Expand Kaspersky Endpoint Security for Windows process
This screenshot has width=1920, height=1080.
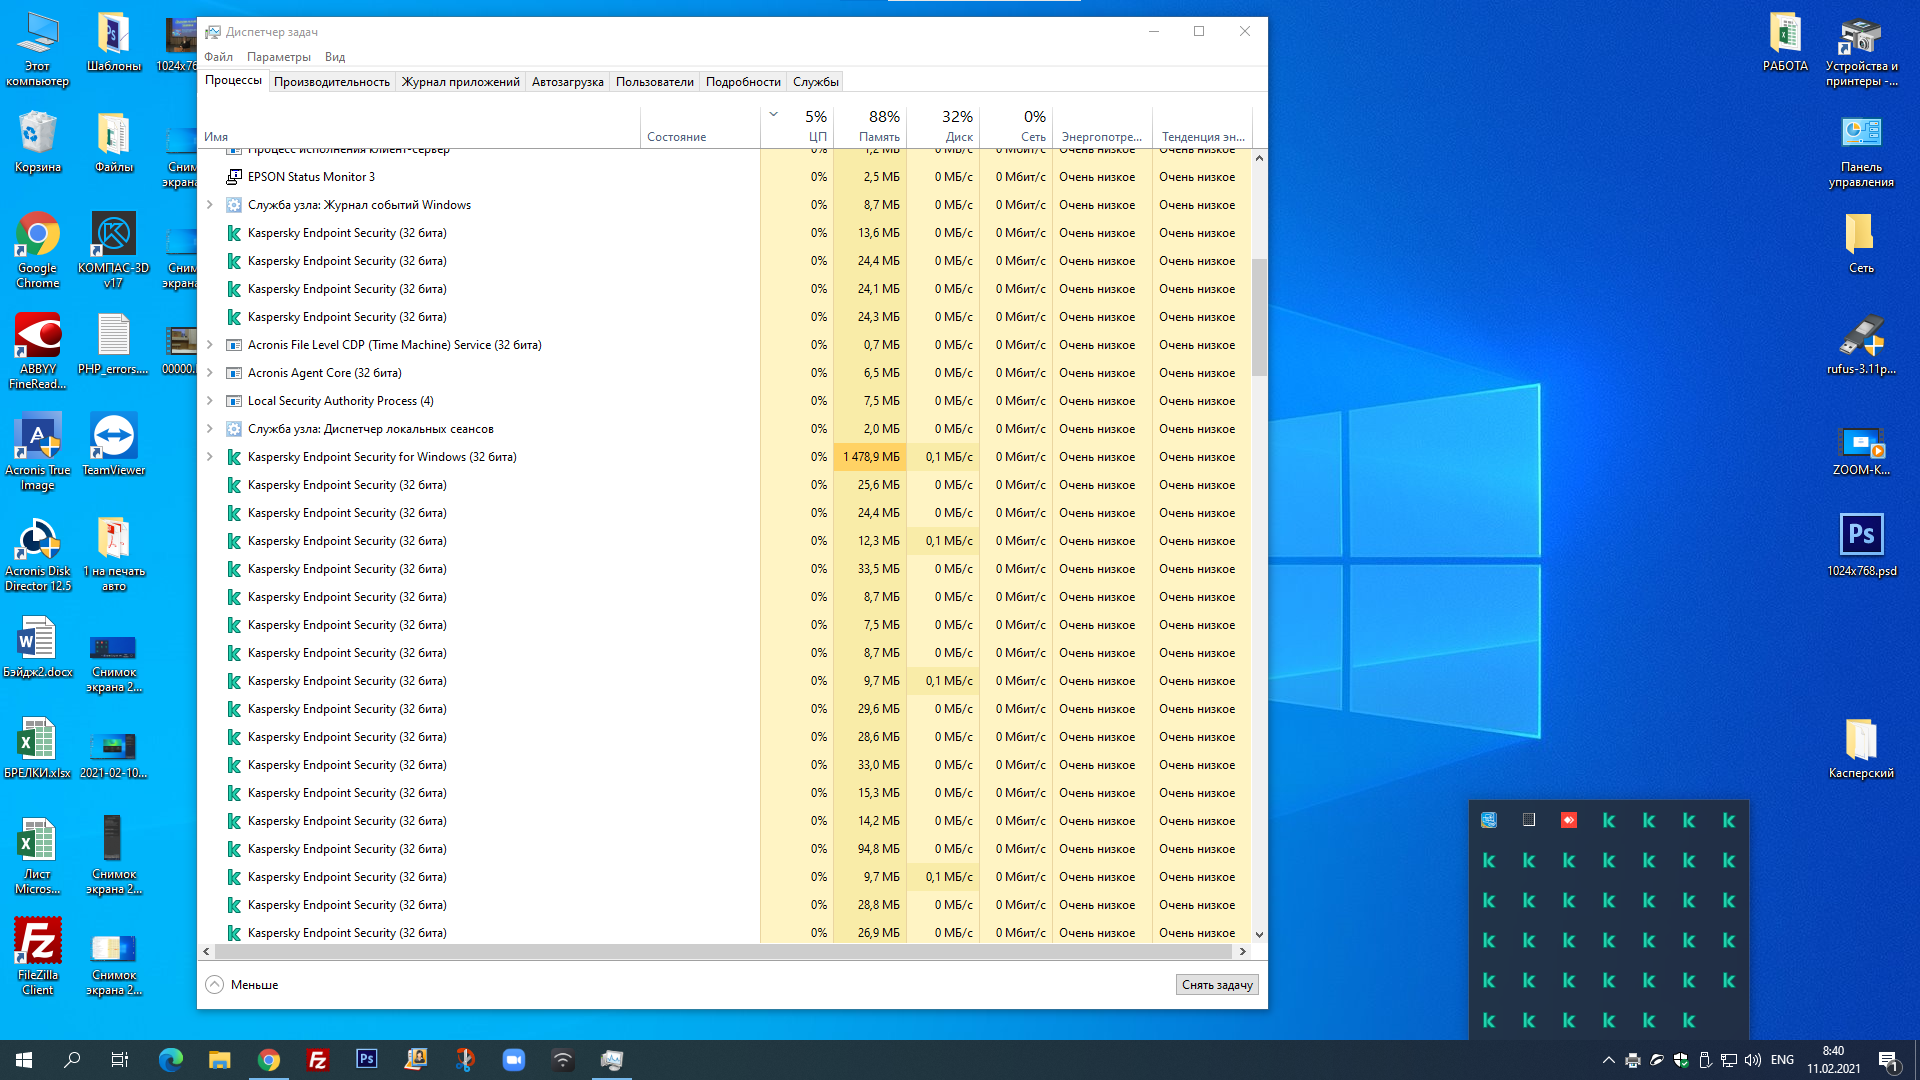(210, 457)
